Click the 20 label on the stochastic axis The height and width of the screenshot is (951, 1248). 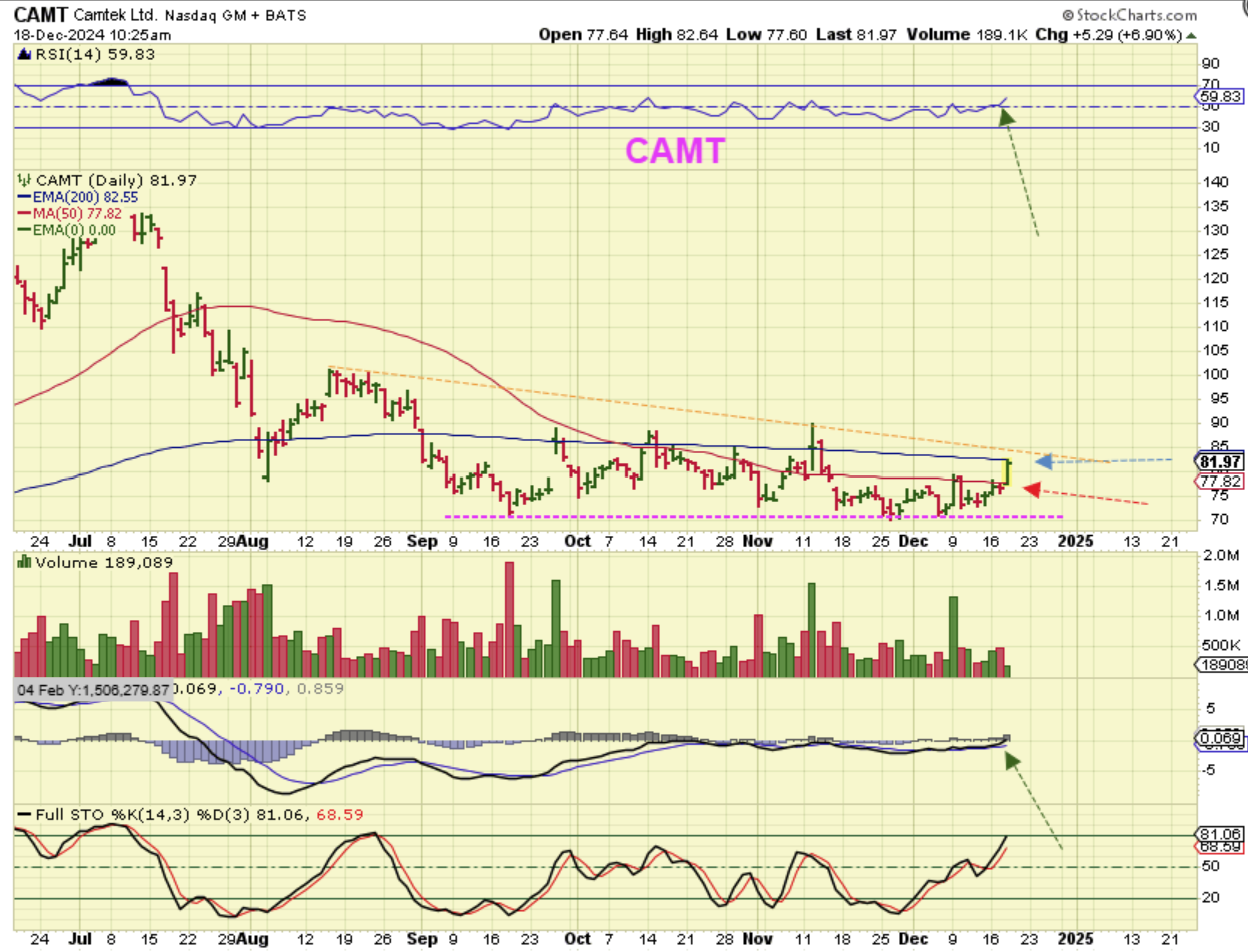(1212, 897)
